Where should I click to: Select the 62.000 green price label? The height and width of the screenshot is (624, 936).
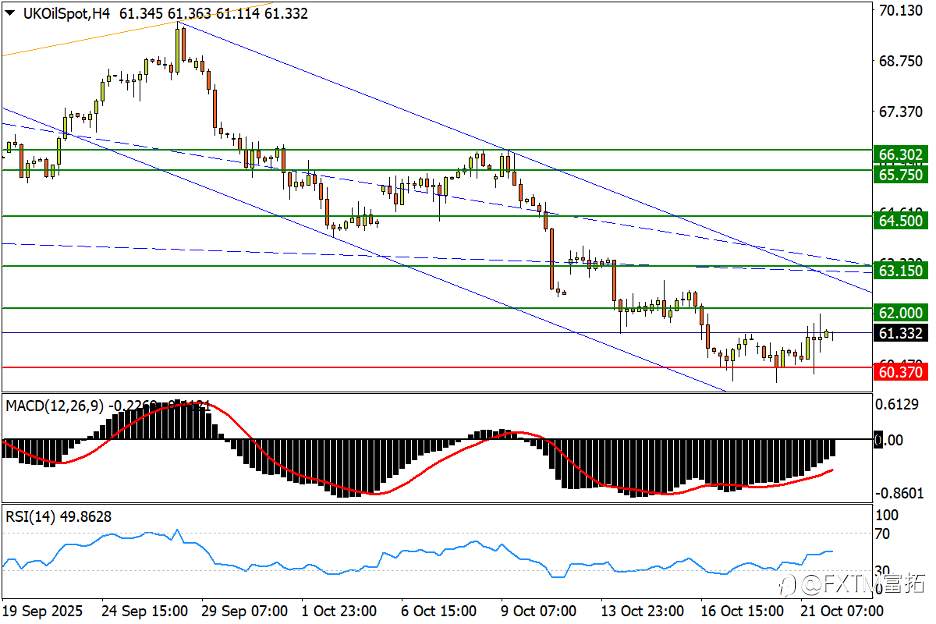[x=901, y=312]
